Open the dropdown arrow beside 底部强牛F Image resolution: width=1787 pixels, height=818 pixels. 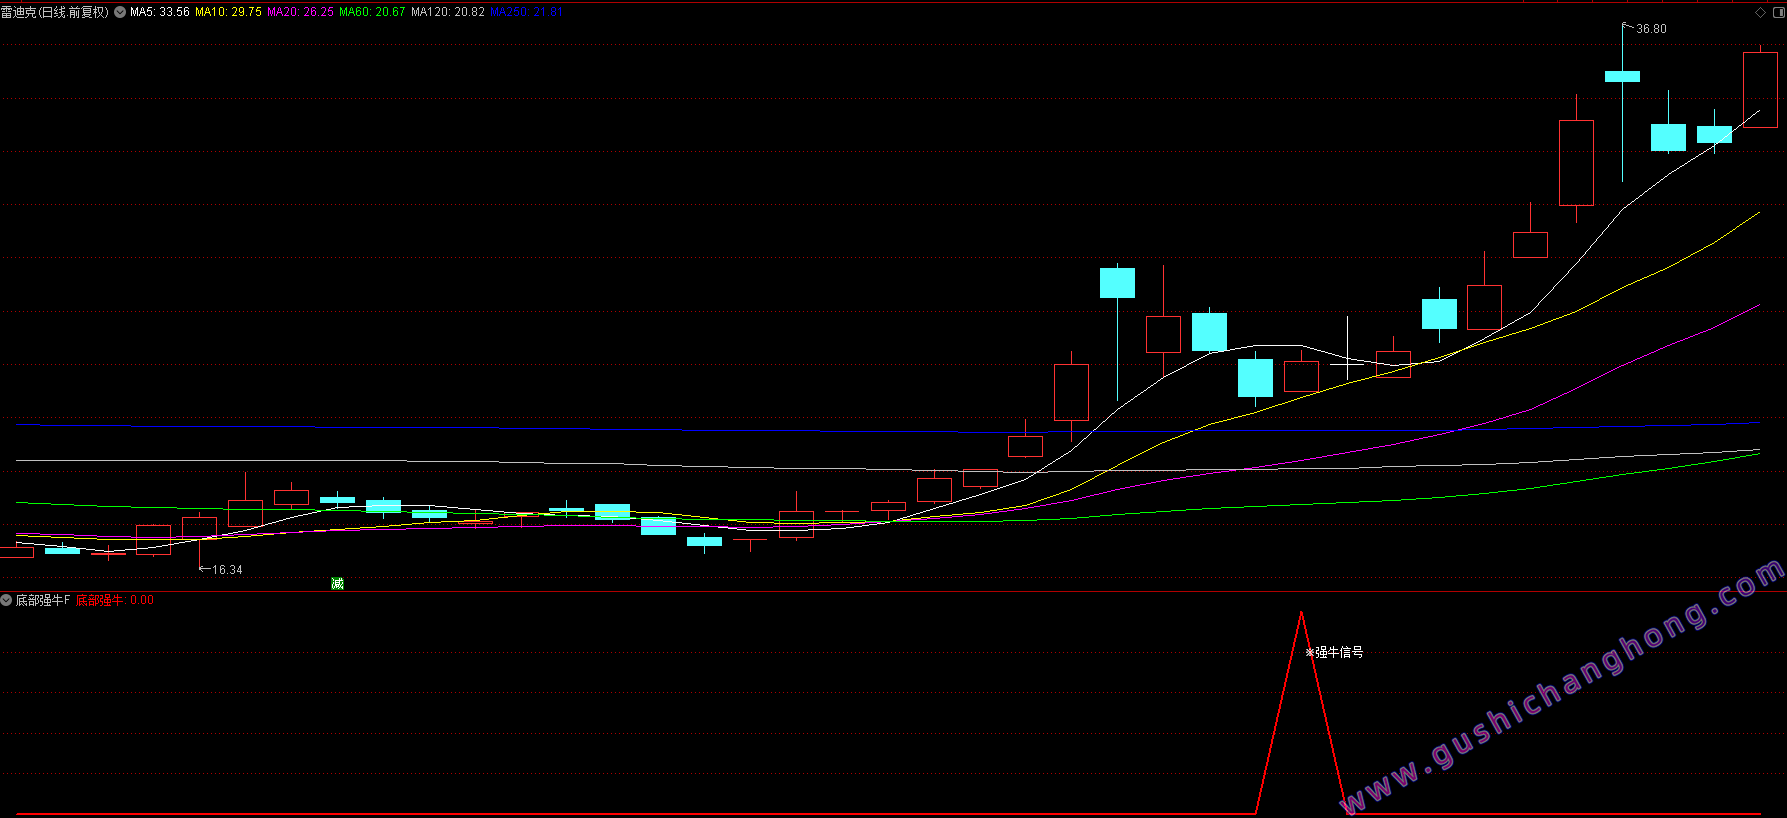tap(6, 600)
